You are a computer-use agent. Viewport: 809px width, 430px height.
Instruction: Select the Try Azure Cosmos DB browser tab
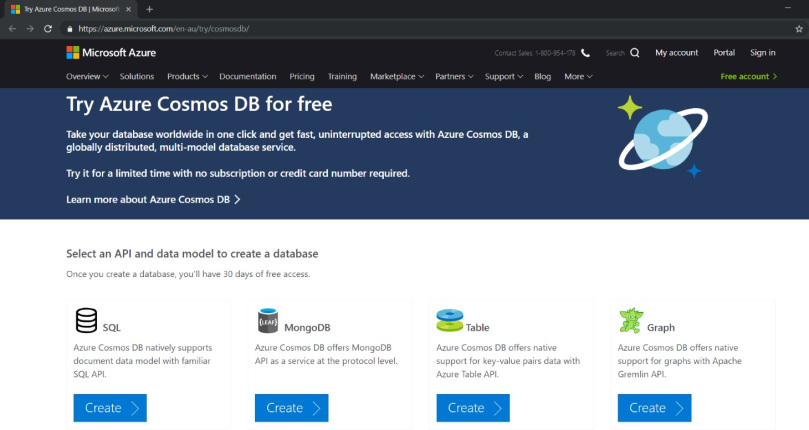pyautogui.click(x=71, y=9)
